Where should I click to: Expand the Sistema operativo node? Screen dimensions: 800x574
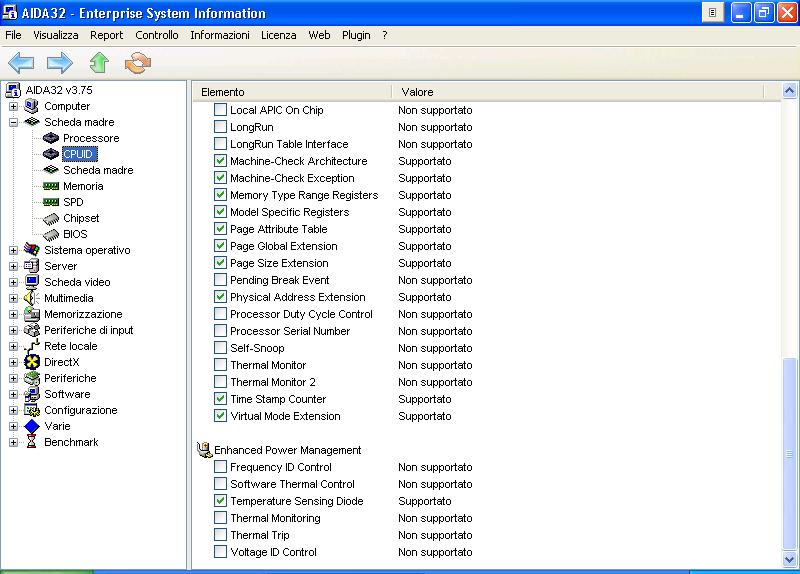tap(13, 251)
